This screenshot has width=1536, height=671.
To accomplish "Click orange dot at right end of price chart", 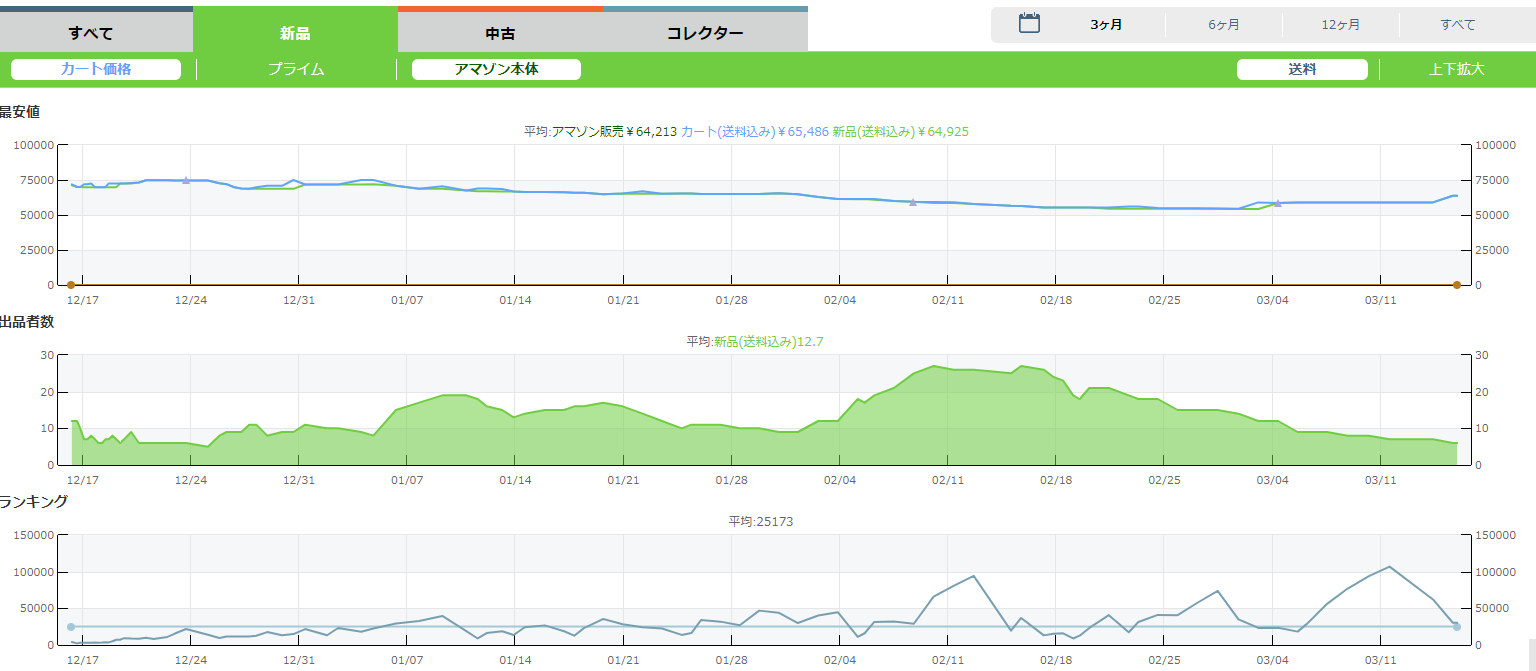I will [1456, 285].
